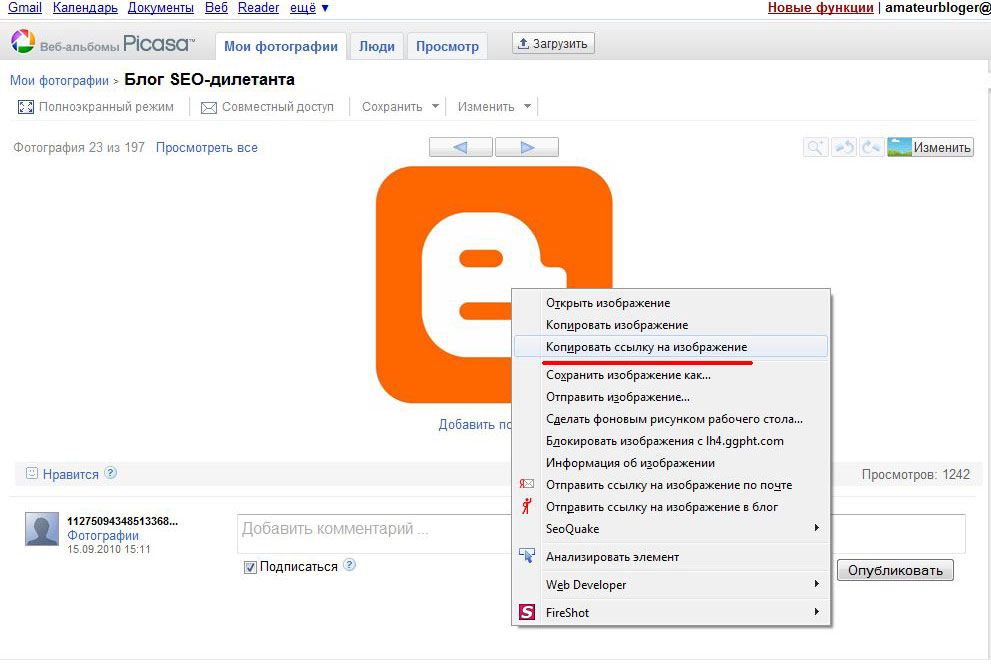Click Мои фотографии breadcrumb link
The width and height of the screenshot is (991, 672).
click(59, 80)
